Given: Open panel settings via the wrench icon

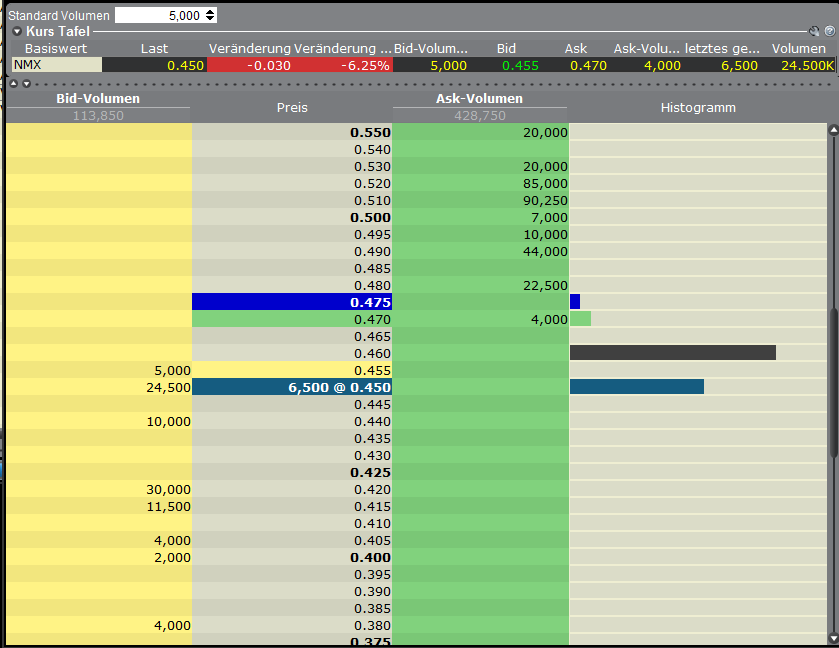Looking at the screenshot, I should 814,31.
